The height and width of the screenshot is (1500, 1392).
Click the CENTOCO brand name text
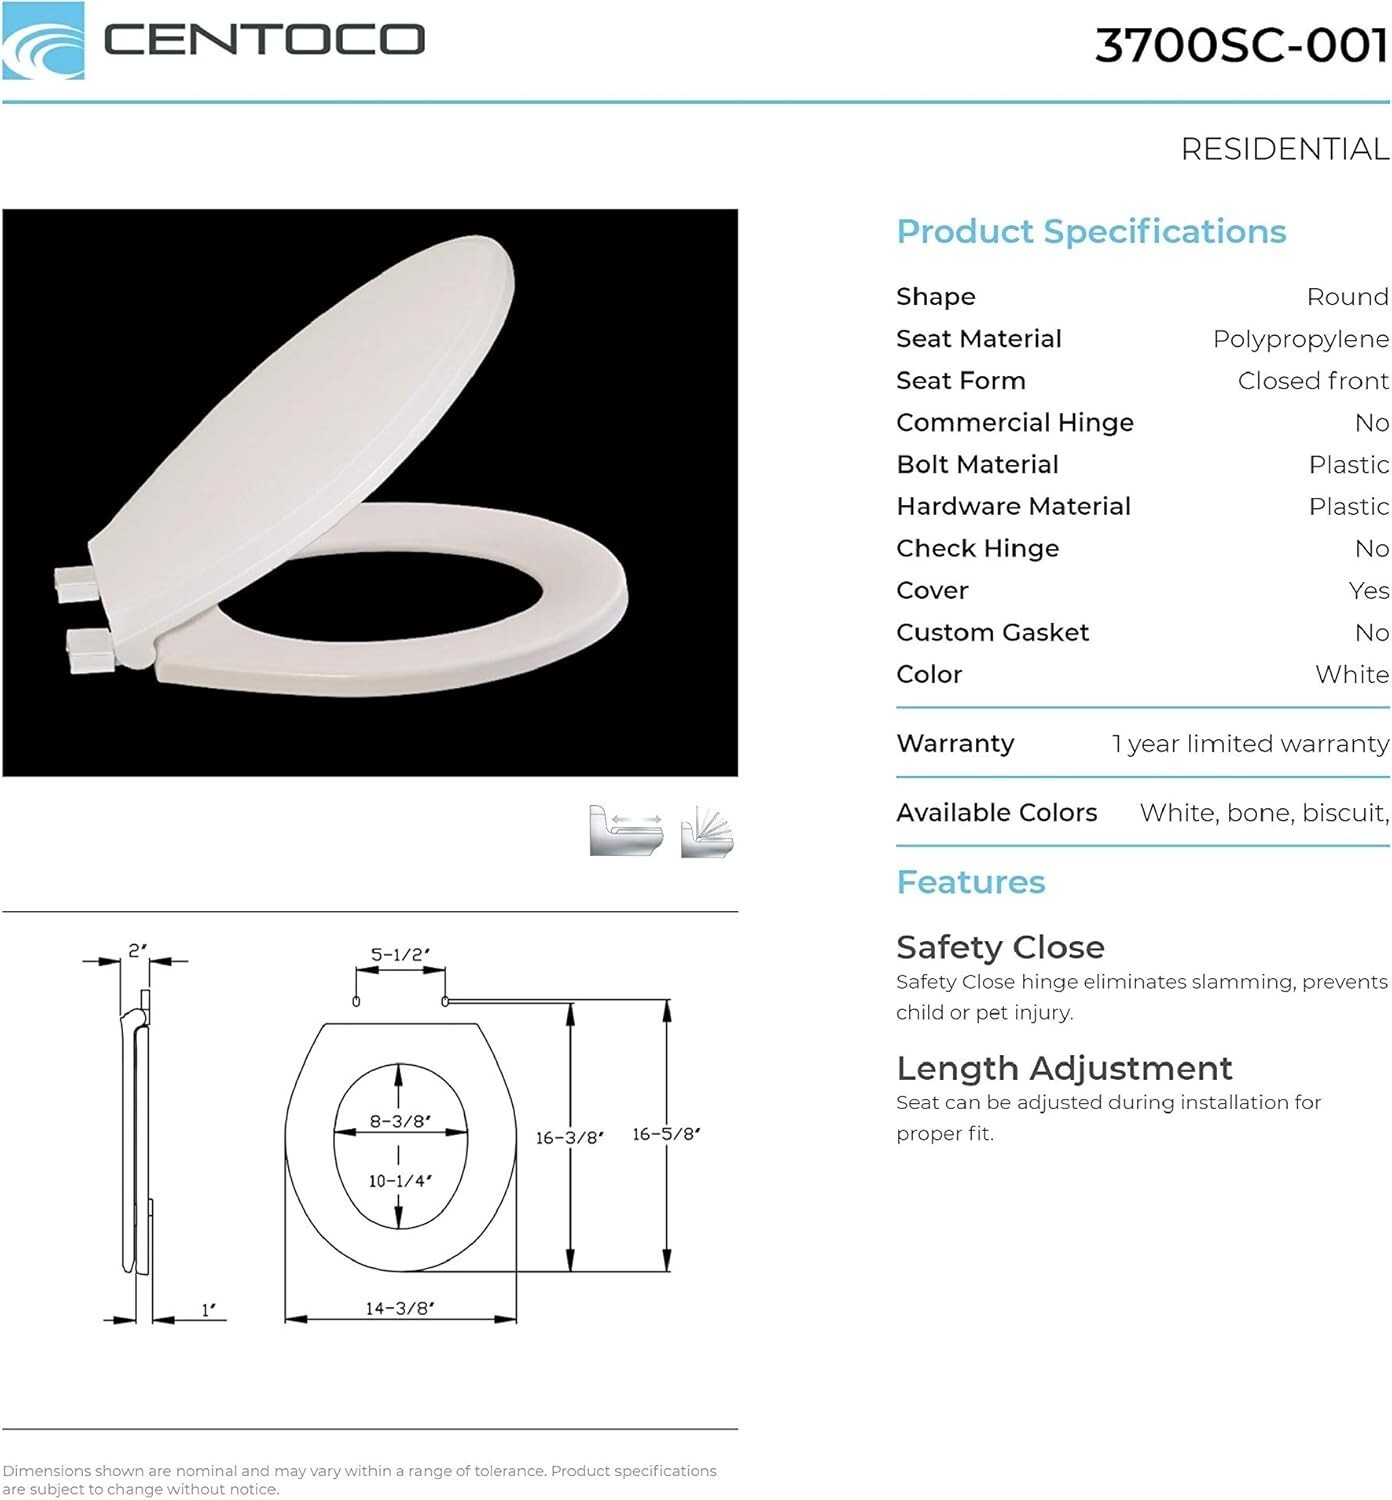pos(264,41)
